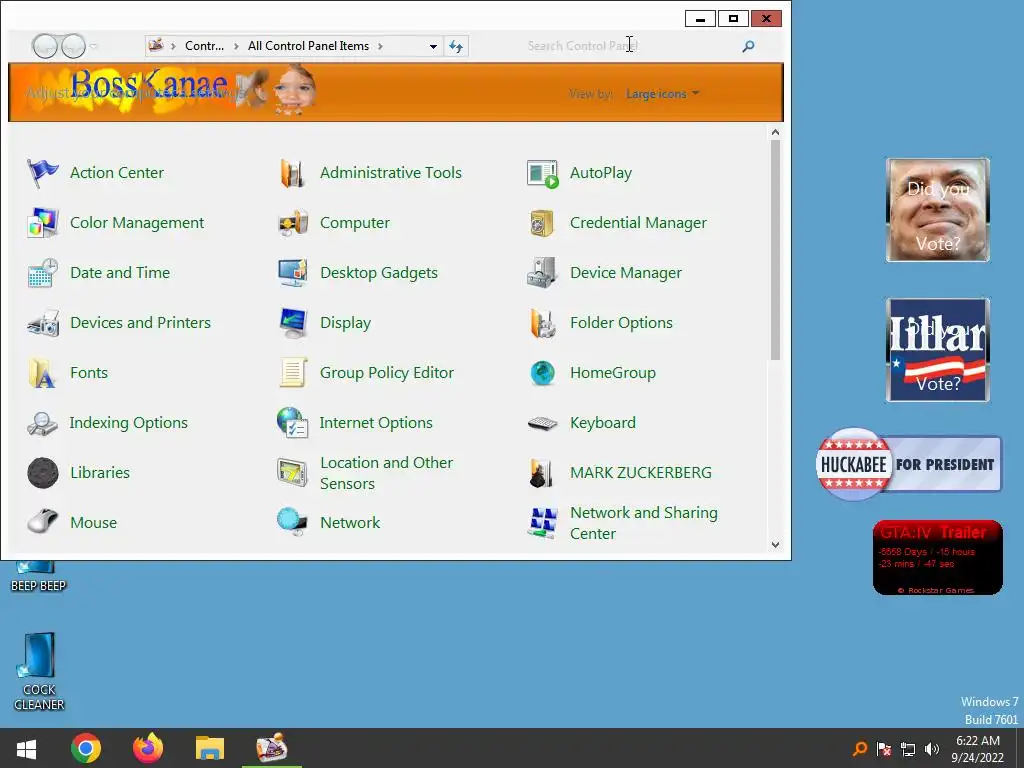Open the Display monitor icon
1024x768 pixels.
293,323
